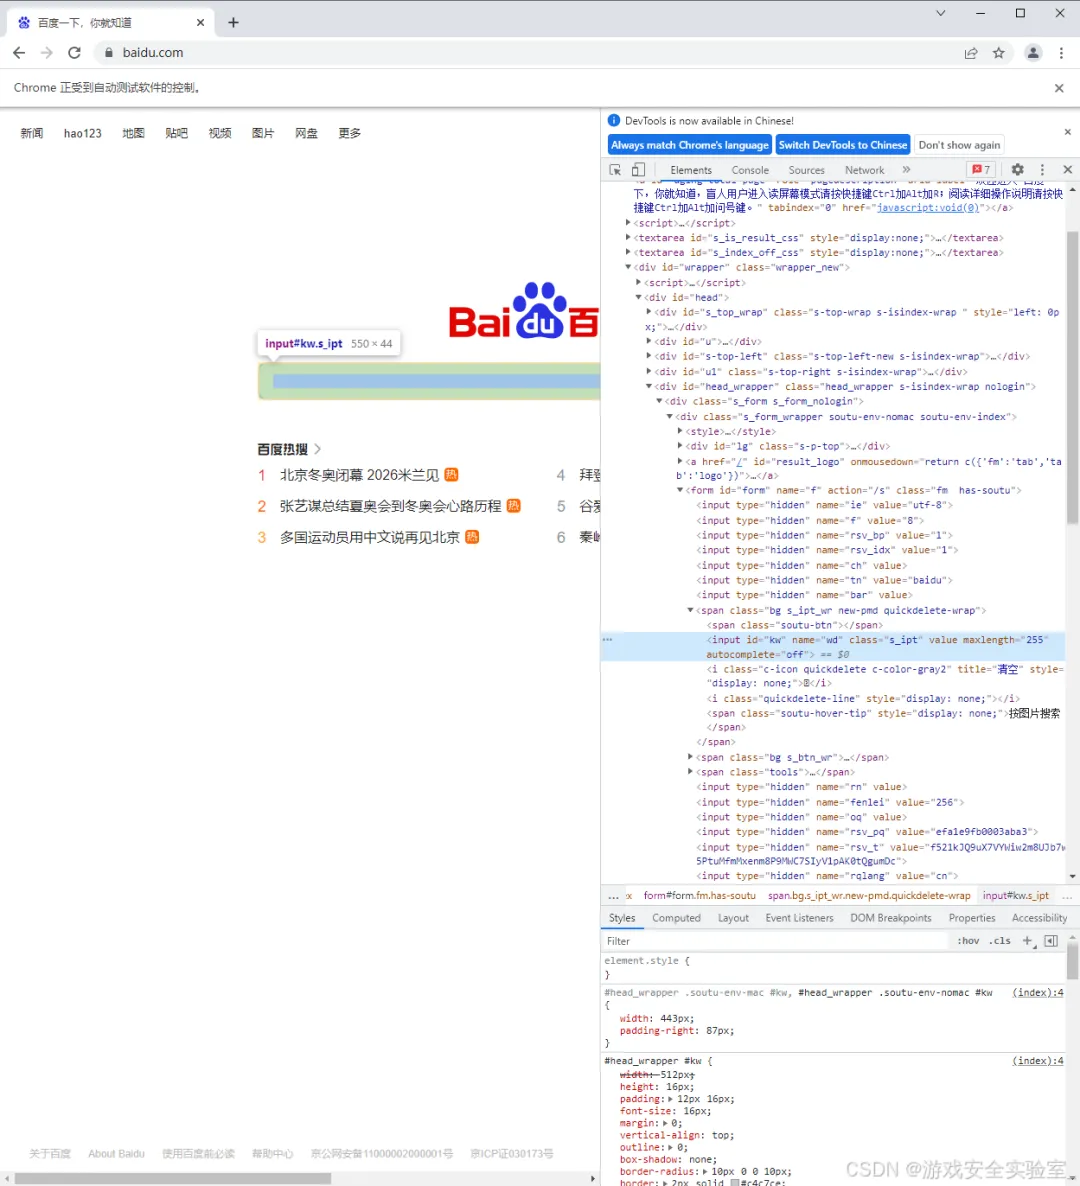Expand the span class tools node

pos(691,772)
